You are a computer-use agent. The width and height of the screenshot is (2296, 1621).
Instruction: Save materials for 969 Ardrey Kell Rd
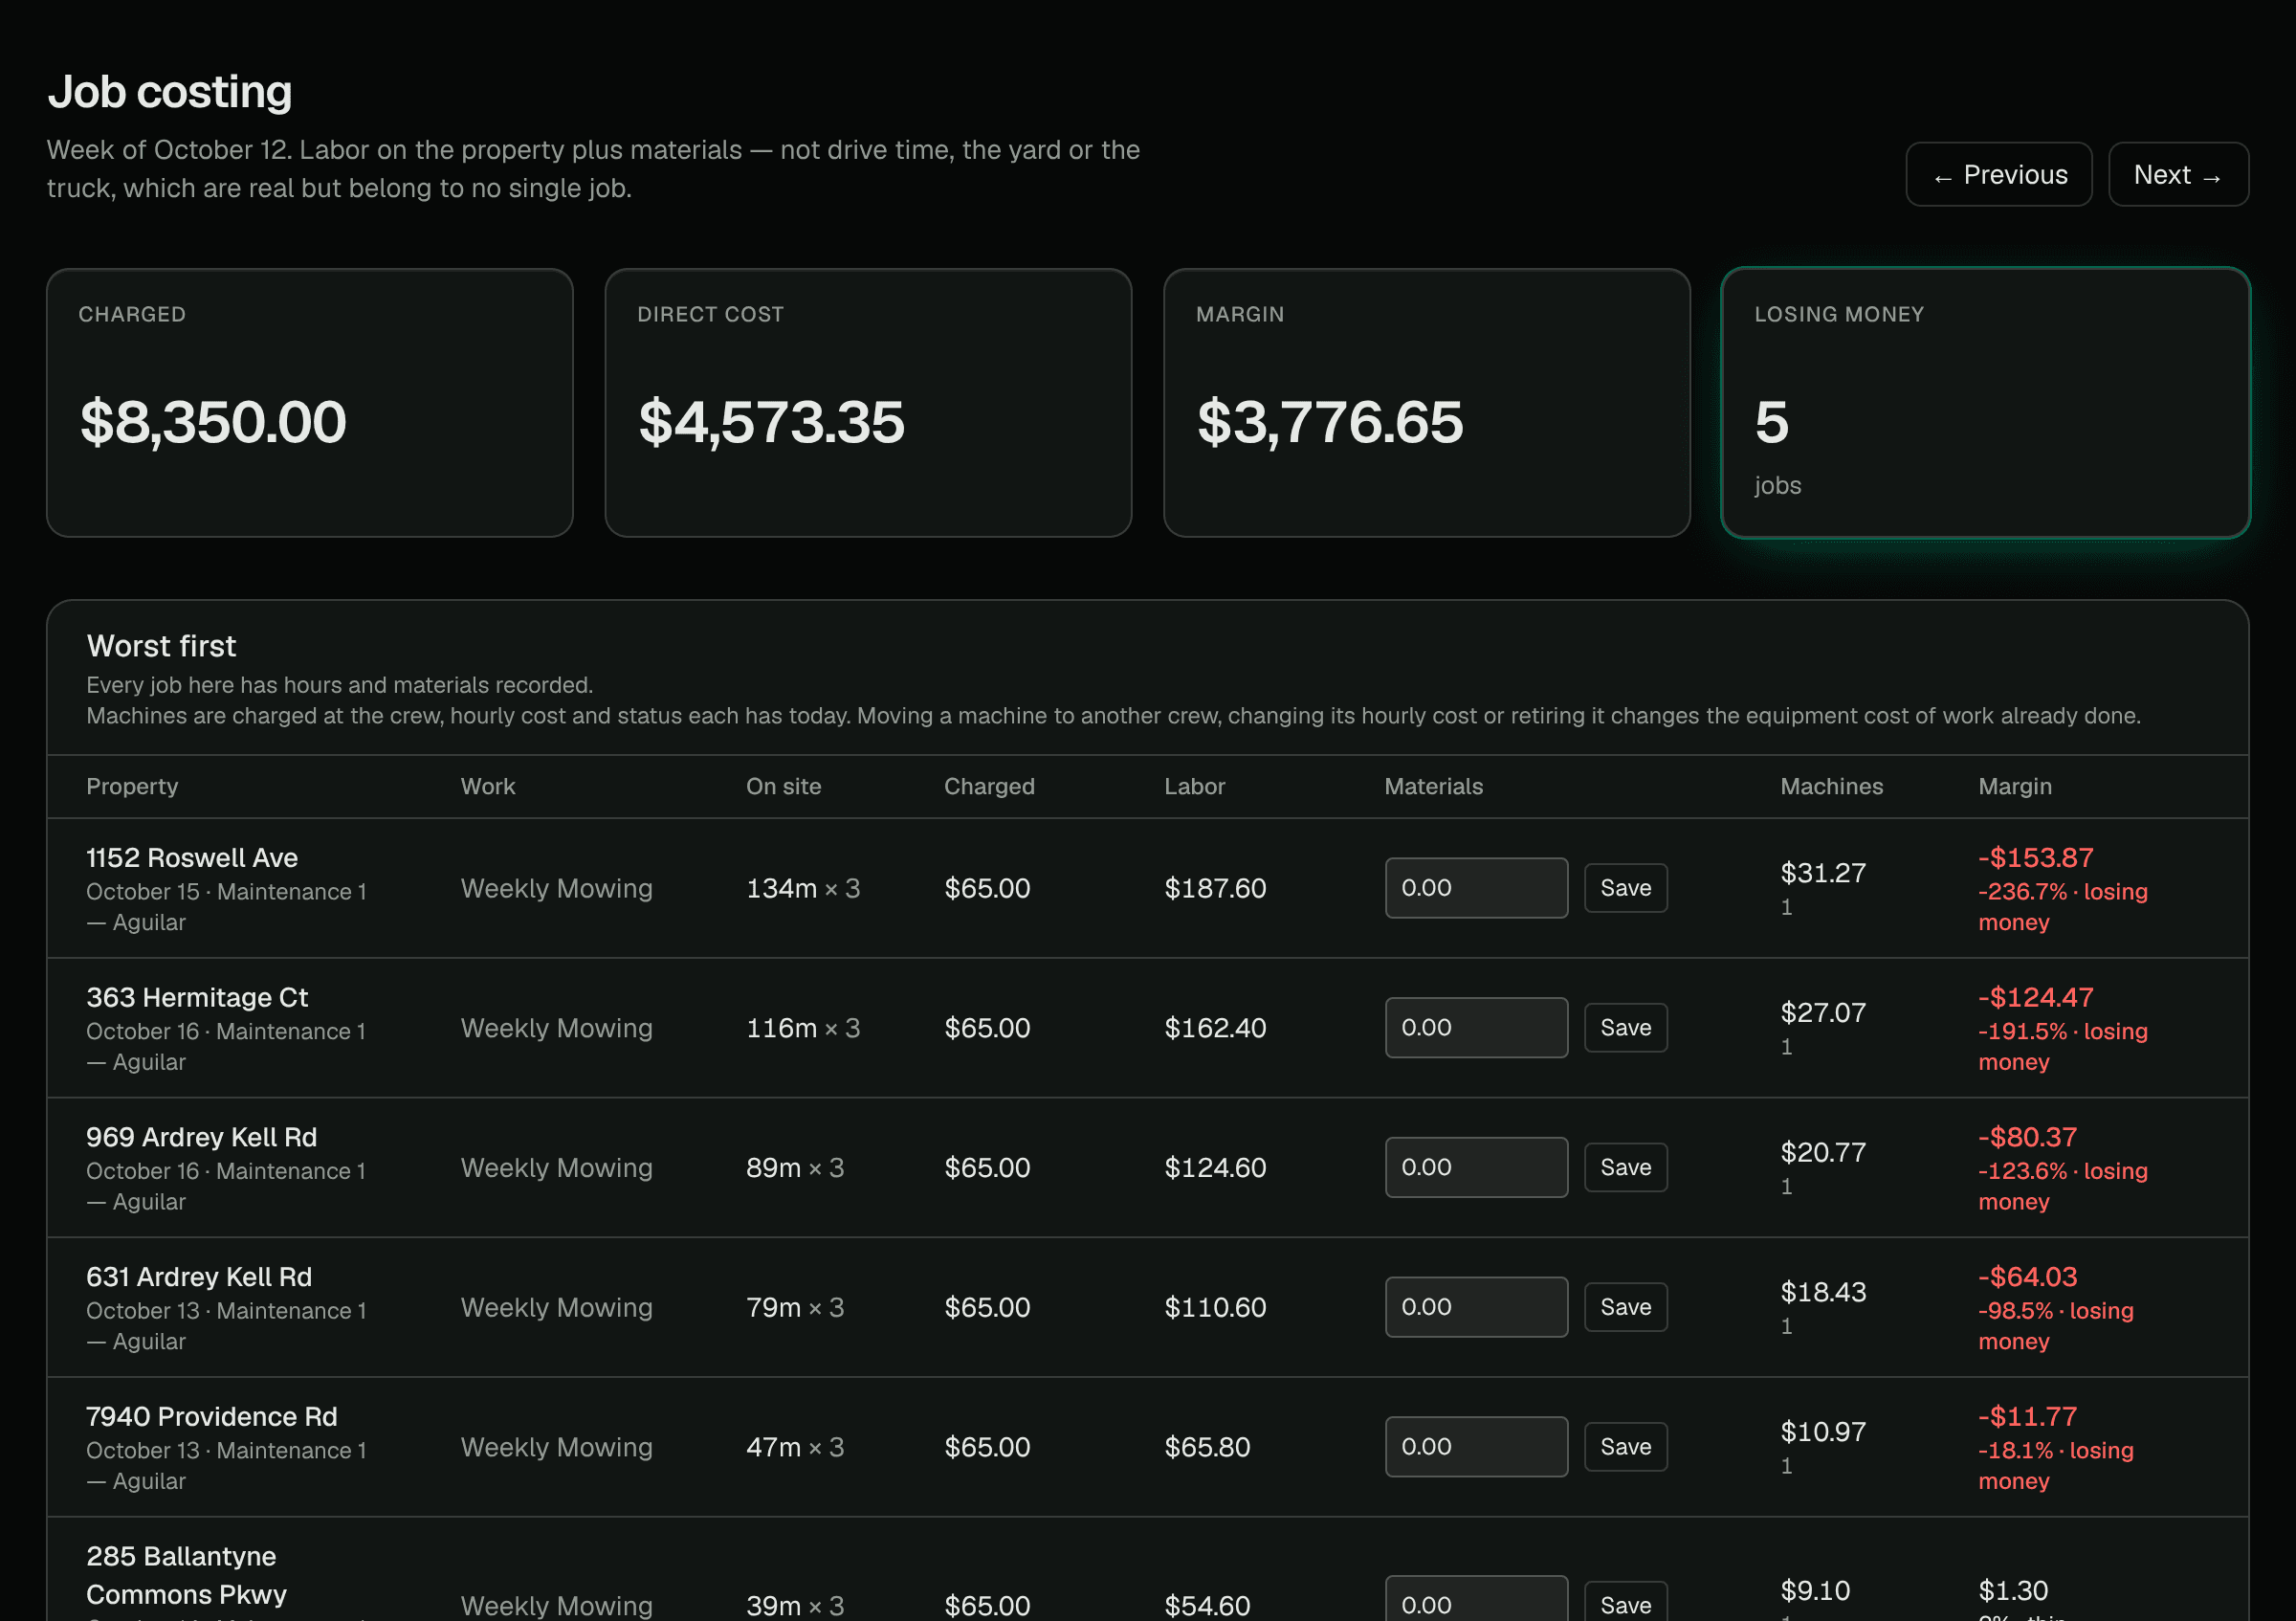pos(1625,1167)
